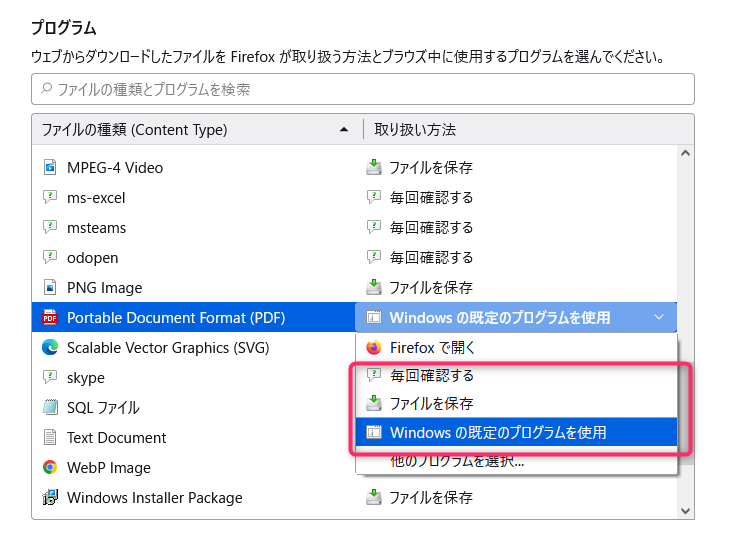Click the PDF file type icon
The width and height of the screenshot is (736, 541).
click(x=50, y=318)
